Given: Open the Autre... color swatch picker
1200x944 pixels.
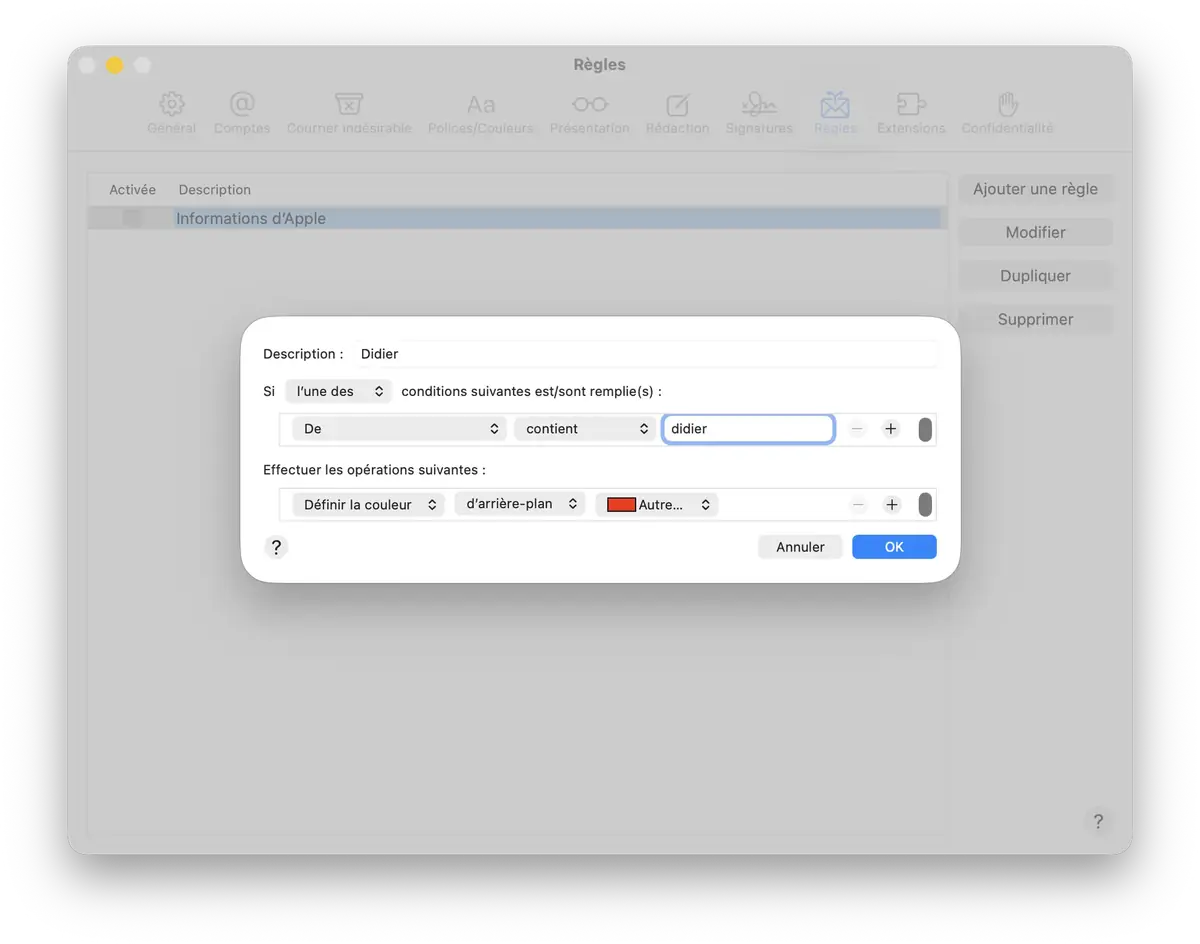Looking at the screenshot, I should coord(656,504).
